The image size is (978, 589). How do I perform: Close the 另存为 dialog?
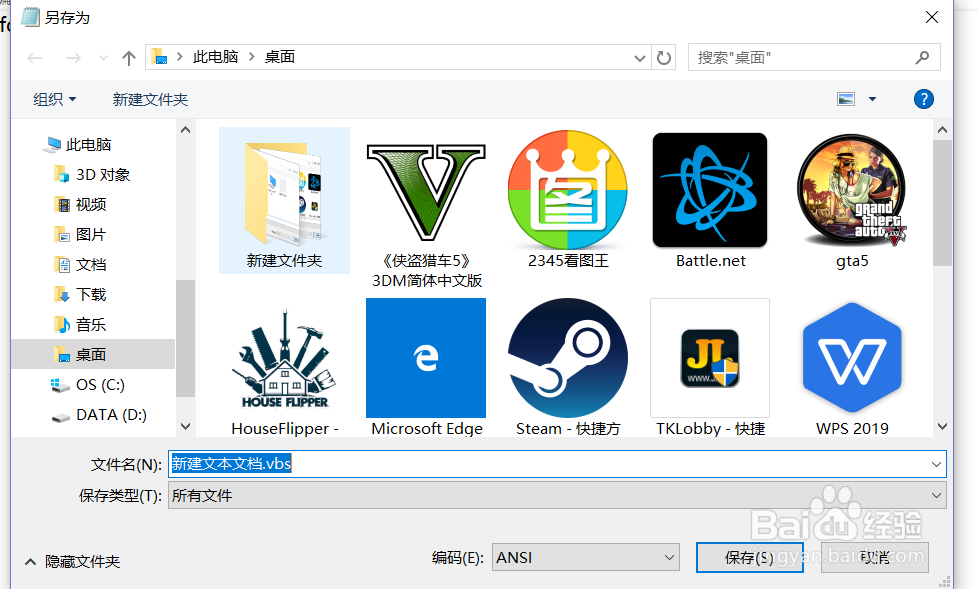(932, 17)
